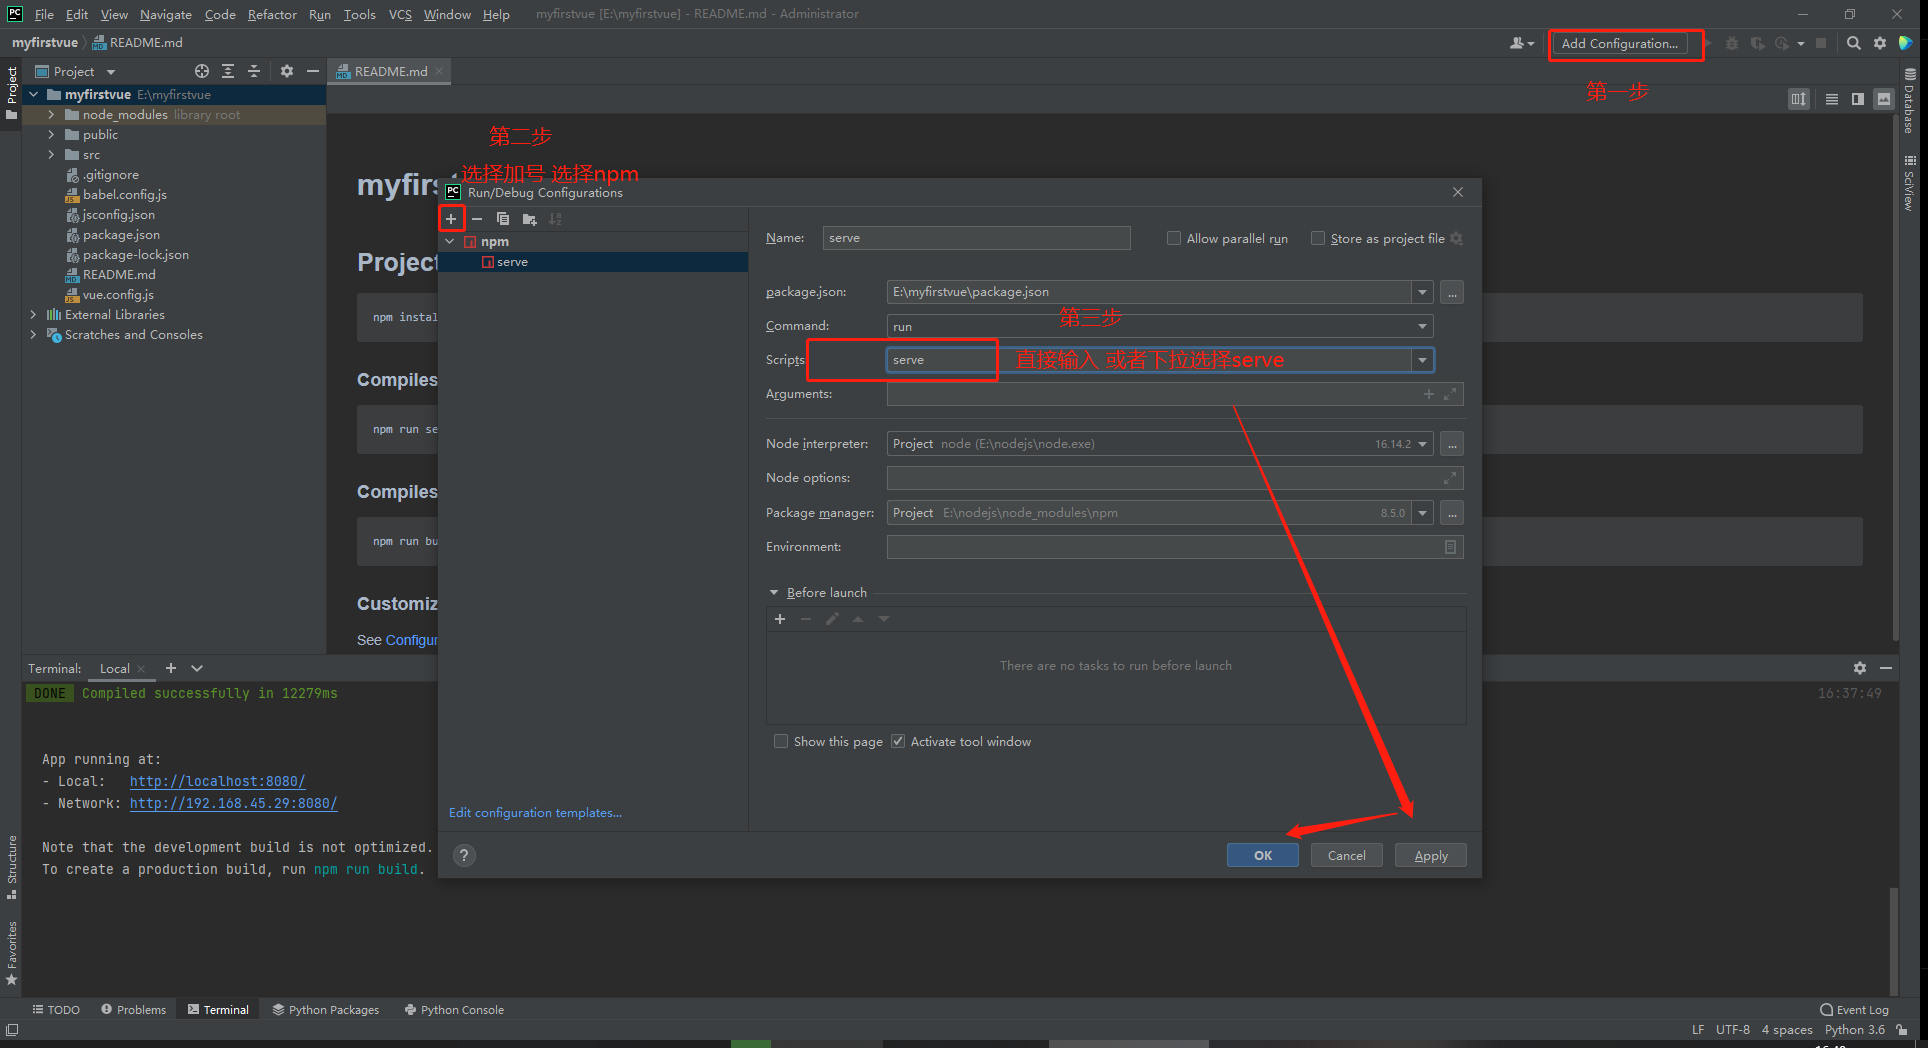
Task: Open the Navigate menu
Action: 165,14
